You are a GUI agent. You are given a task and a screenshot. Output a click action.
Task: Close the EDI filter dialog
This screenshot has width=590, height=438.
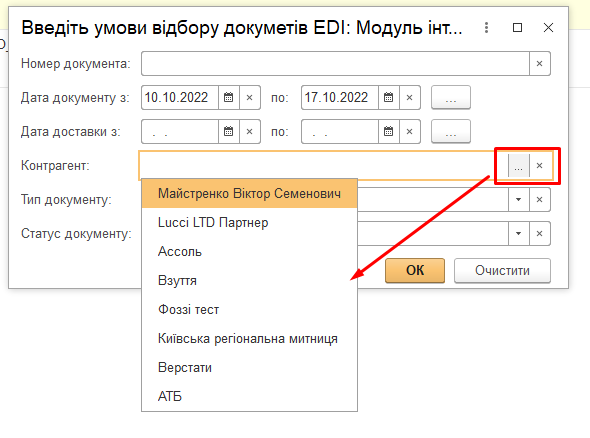point(548,27)
